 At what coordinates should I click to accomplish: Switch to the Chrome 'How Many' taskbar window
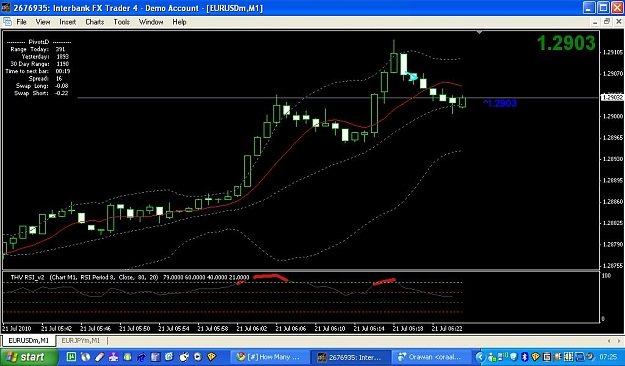(270, 357)
